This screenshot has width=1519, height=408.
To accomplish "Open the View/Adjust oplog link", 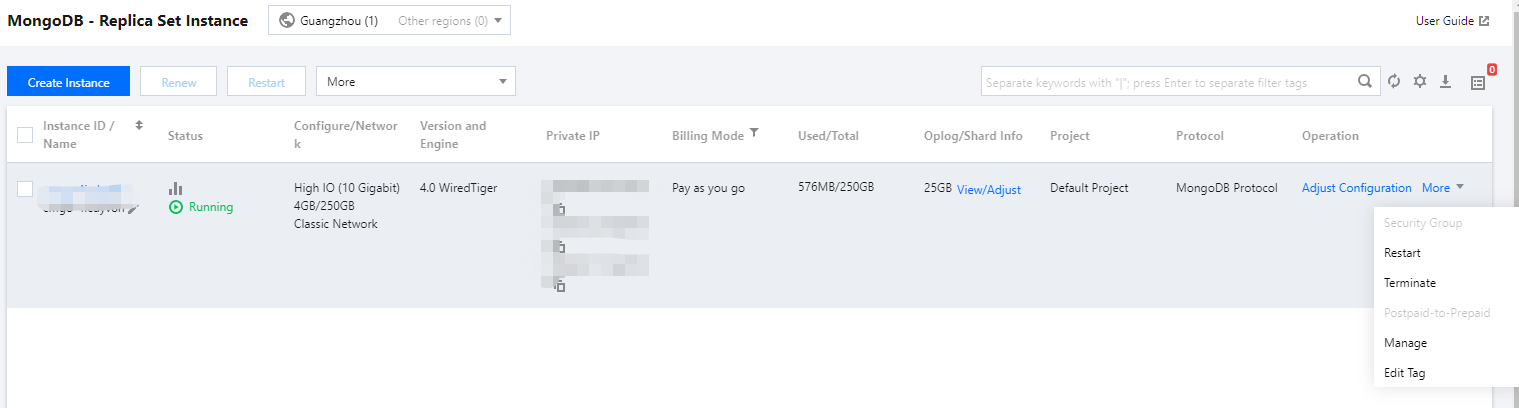I will pos(989,190).
